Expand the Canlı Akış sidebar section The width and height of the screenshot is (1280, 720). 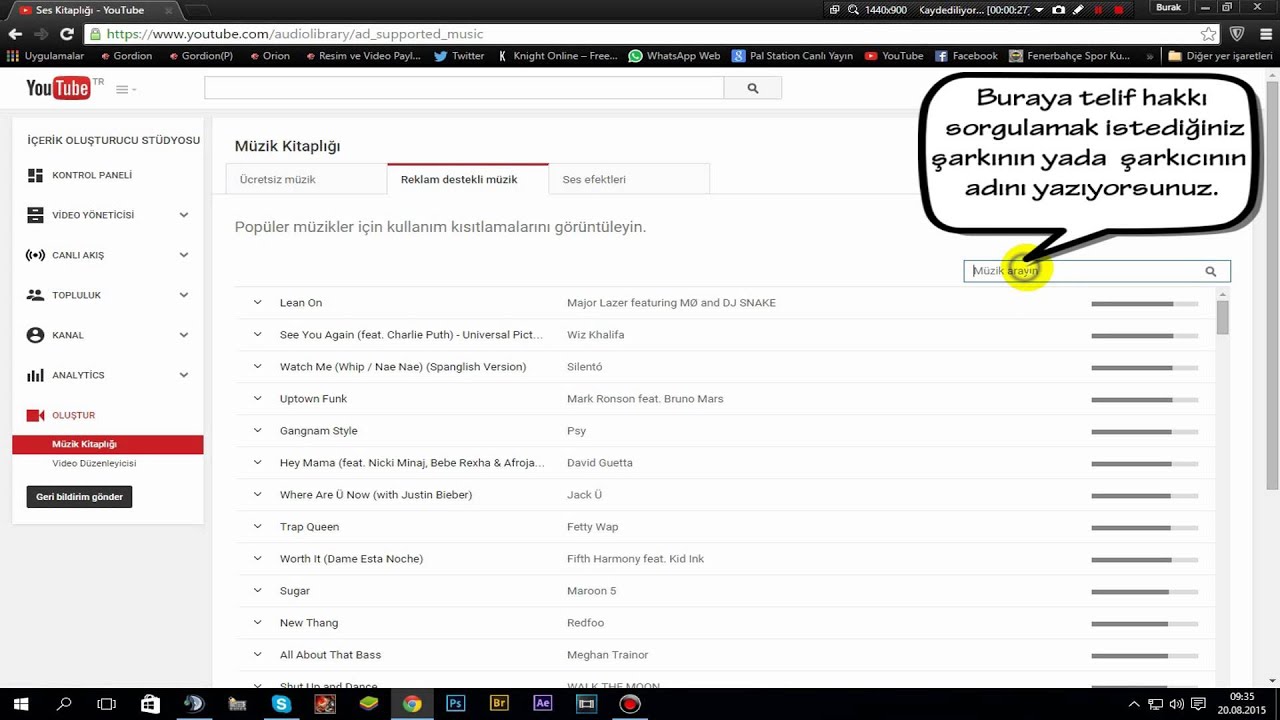pos(184,255)
